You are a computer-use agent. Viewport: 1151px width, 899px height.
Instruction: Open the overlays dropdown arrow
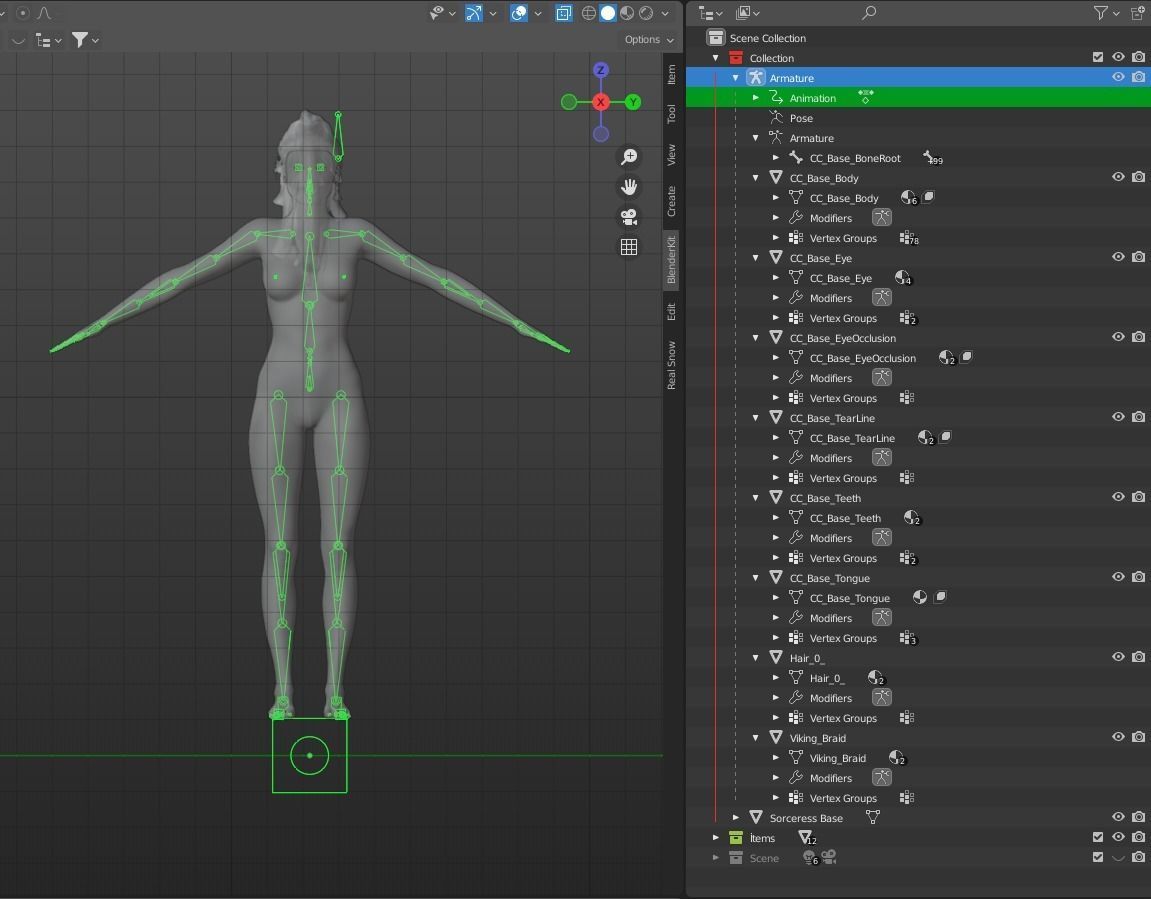[538, 13]
